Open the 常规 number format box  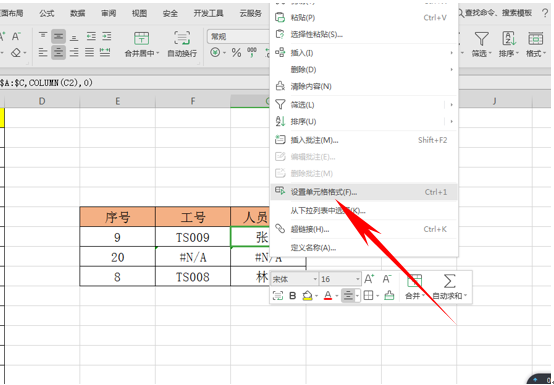tap(239, 36)
